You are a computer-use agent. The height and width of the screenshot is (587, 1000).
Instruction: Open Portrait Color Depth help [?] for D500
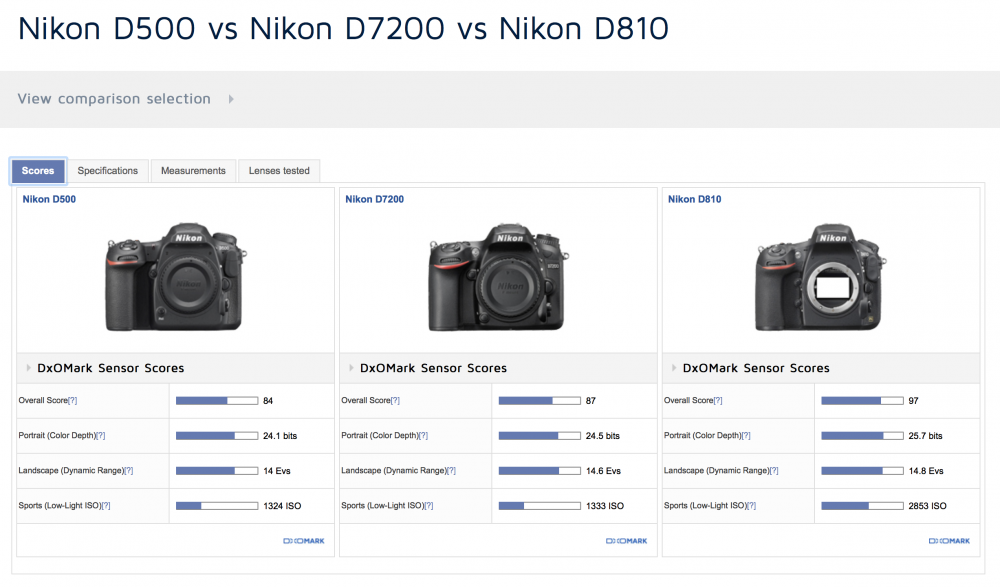pyautogui.click(x=101, y=436)
